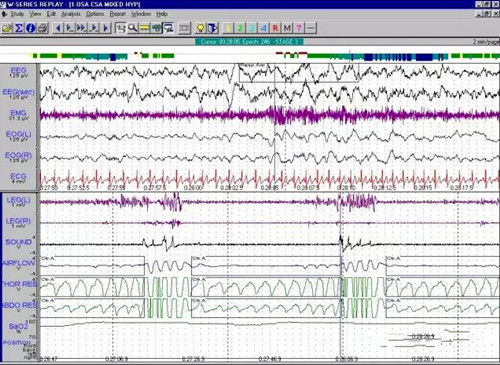Screen dimensions: 500x365
Task: Open the Study menu
Action: tap(17, 14)
